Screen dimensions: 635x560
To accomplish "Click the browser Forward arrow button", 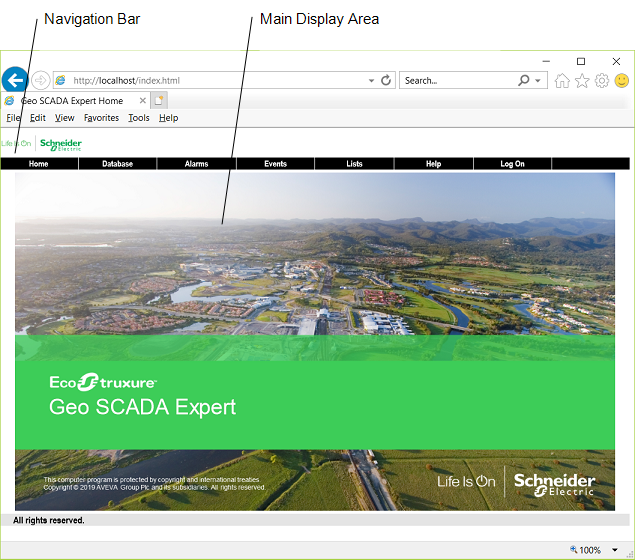I will point(40,80).
